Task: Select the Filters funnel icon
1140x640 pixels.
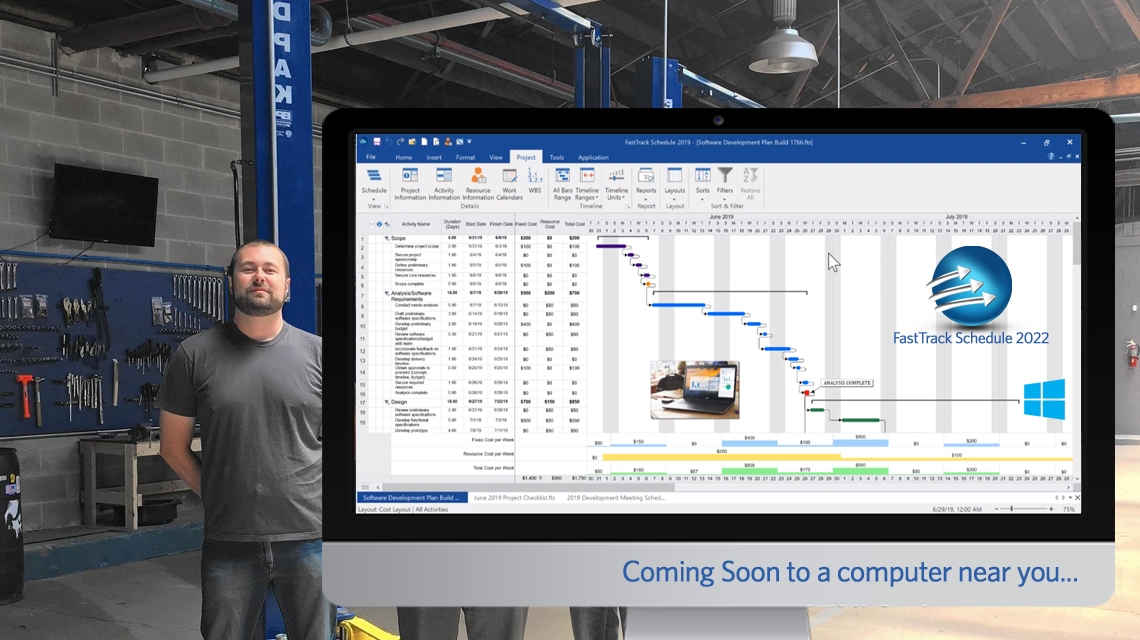Action: pyautogui.click(x=723, y=176)
